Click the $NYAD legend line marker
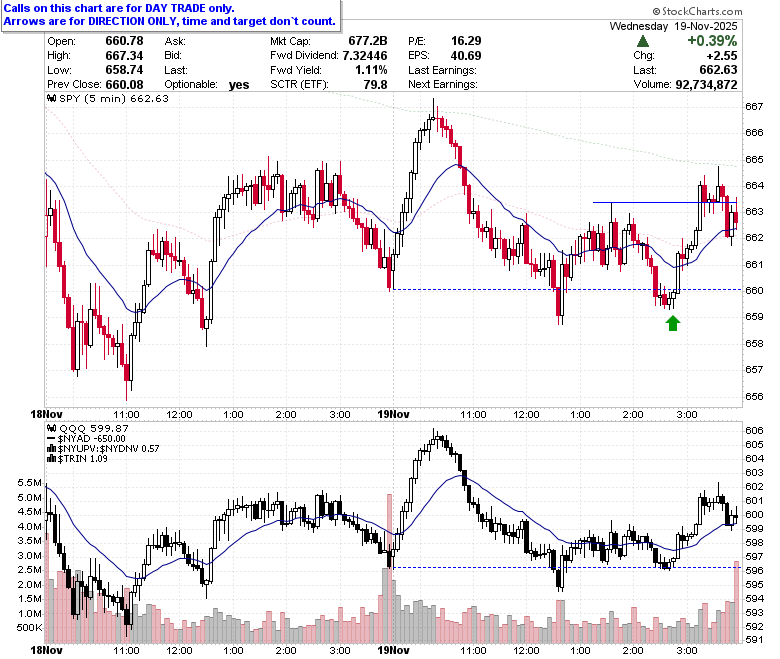This screenshot has width=780, height=659. [51, 439]
